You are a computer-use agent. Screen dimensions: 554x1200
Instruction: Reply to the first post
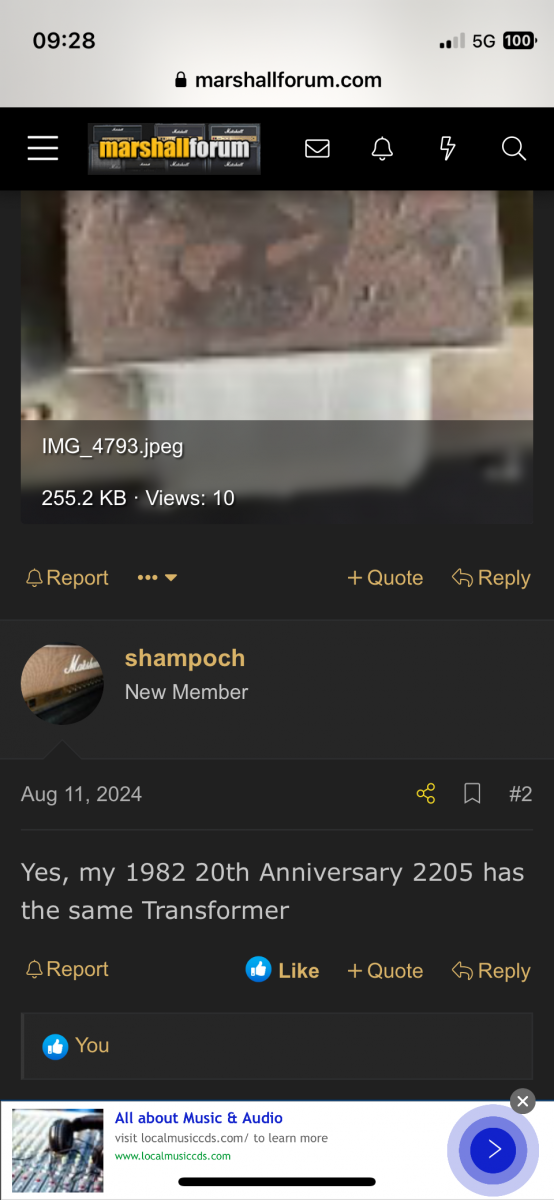tap(491, 578)
